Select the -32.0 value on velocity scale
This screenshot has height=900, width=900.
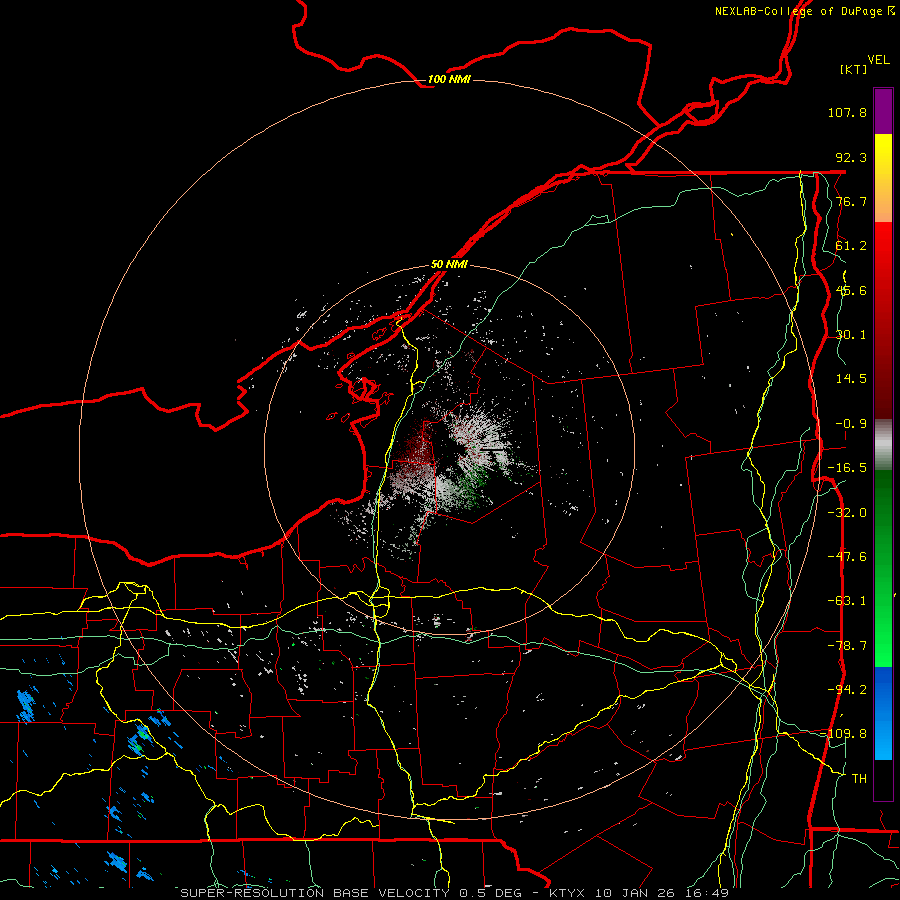(847, 513)
